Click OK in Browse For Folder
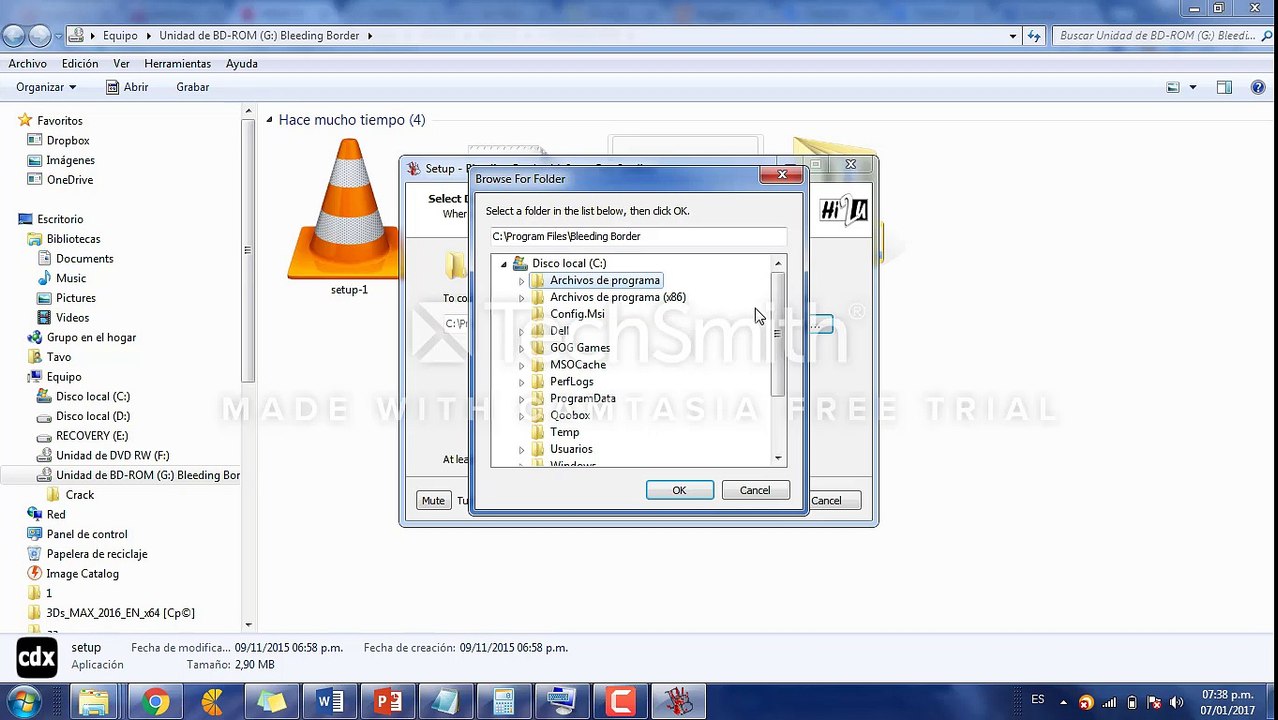Screen dimensions: 1278x720 point(679,490)
